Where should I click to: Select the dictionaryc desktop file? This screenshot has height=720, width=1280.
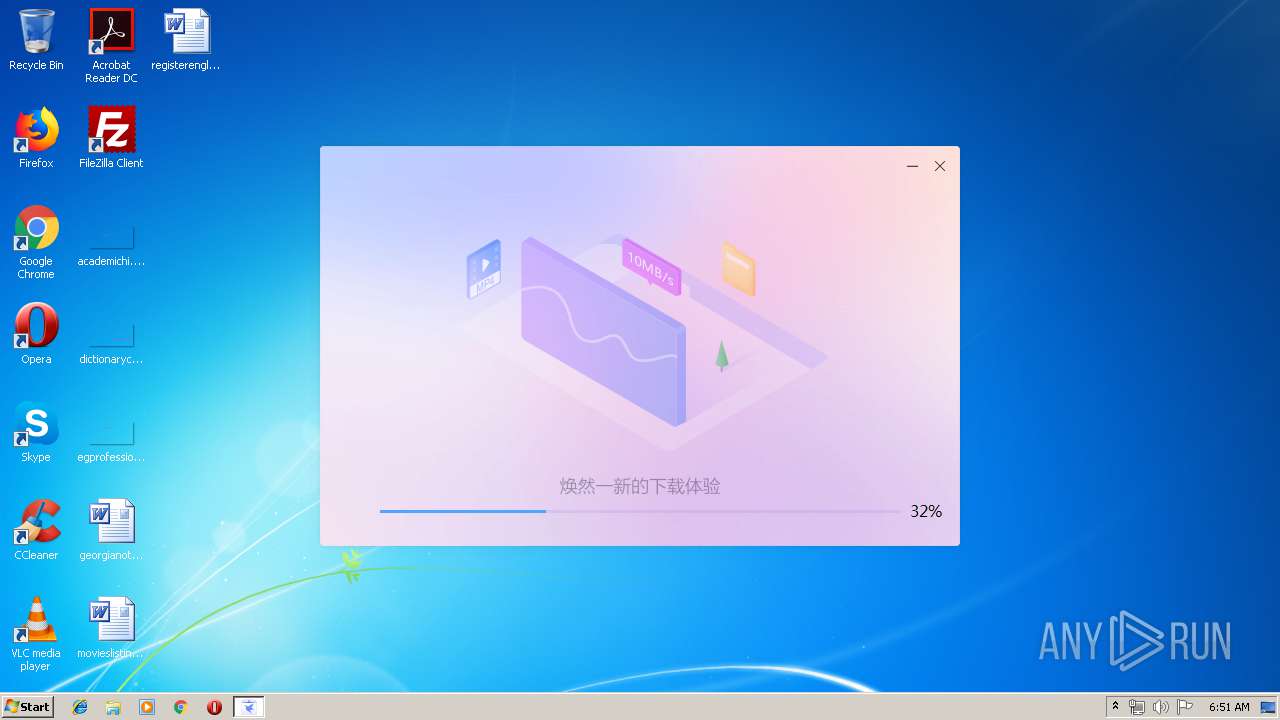[111, 340]
